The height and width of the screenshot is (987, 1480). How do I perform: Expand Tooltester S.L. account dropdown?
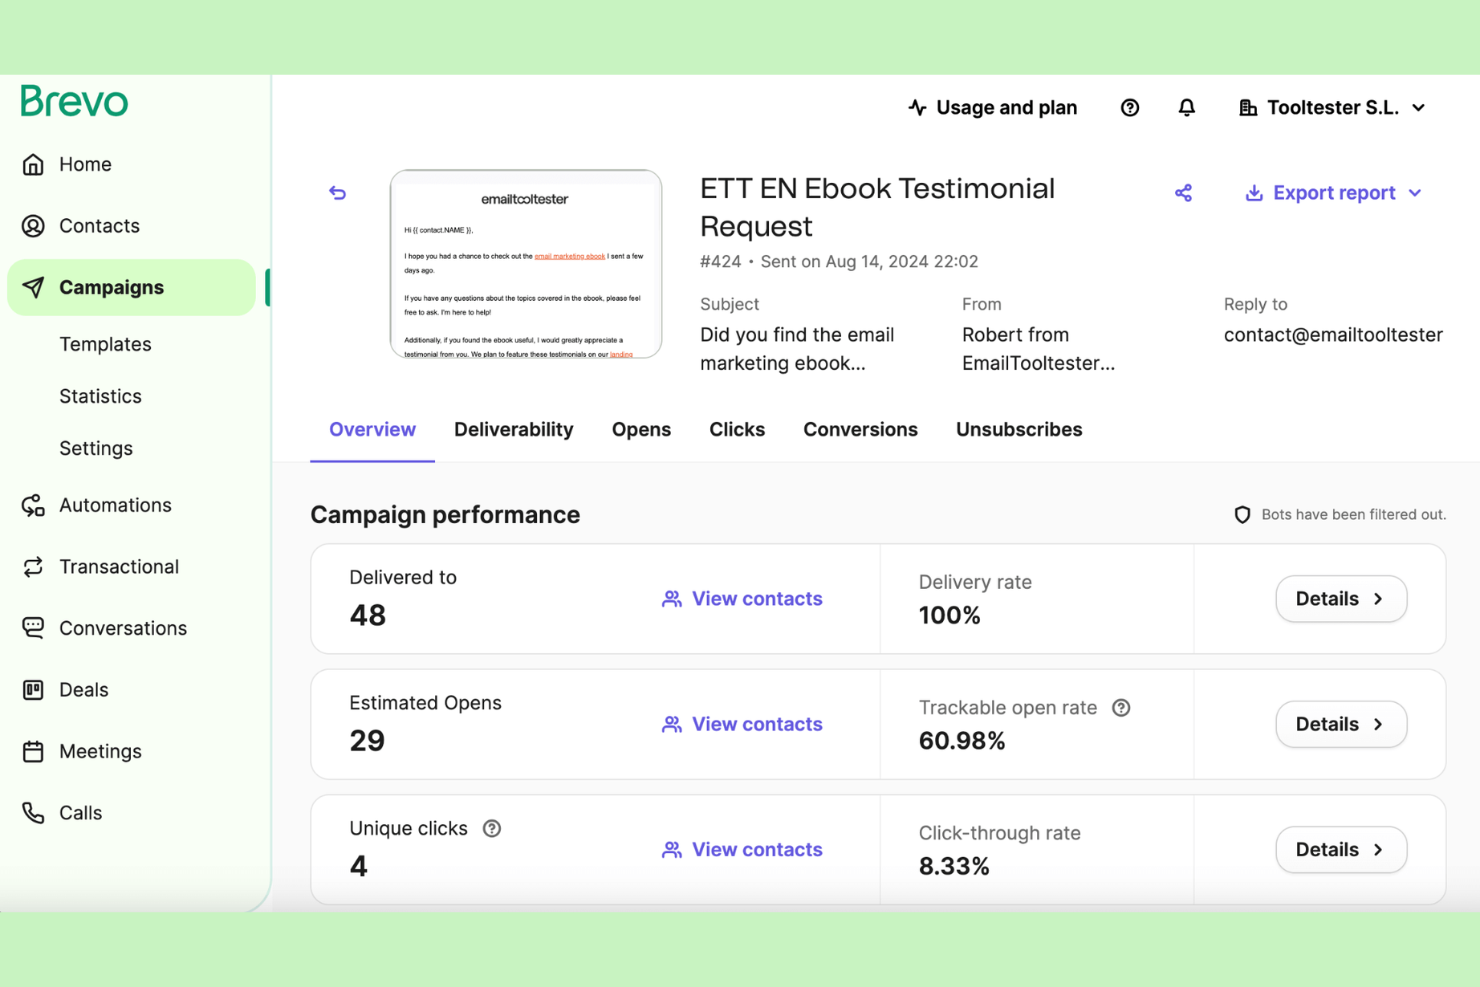1332,107
